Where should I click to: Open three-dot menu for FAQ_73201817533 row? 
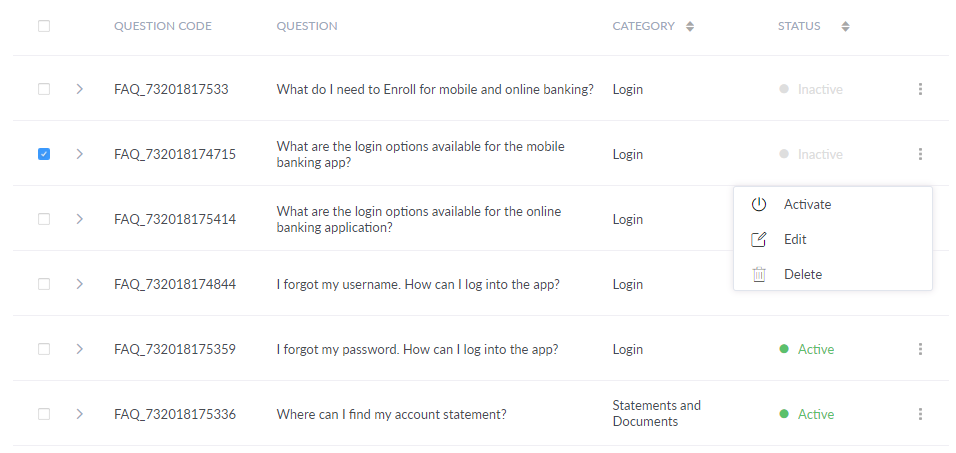pos(920,89)
